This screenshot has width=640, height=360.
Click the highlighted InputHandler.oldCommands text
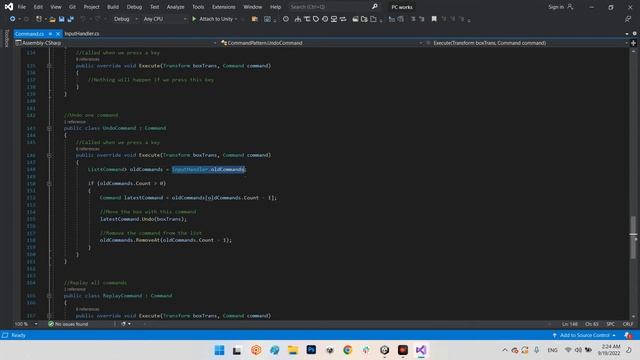pos(208,169)
